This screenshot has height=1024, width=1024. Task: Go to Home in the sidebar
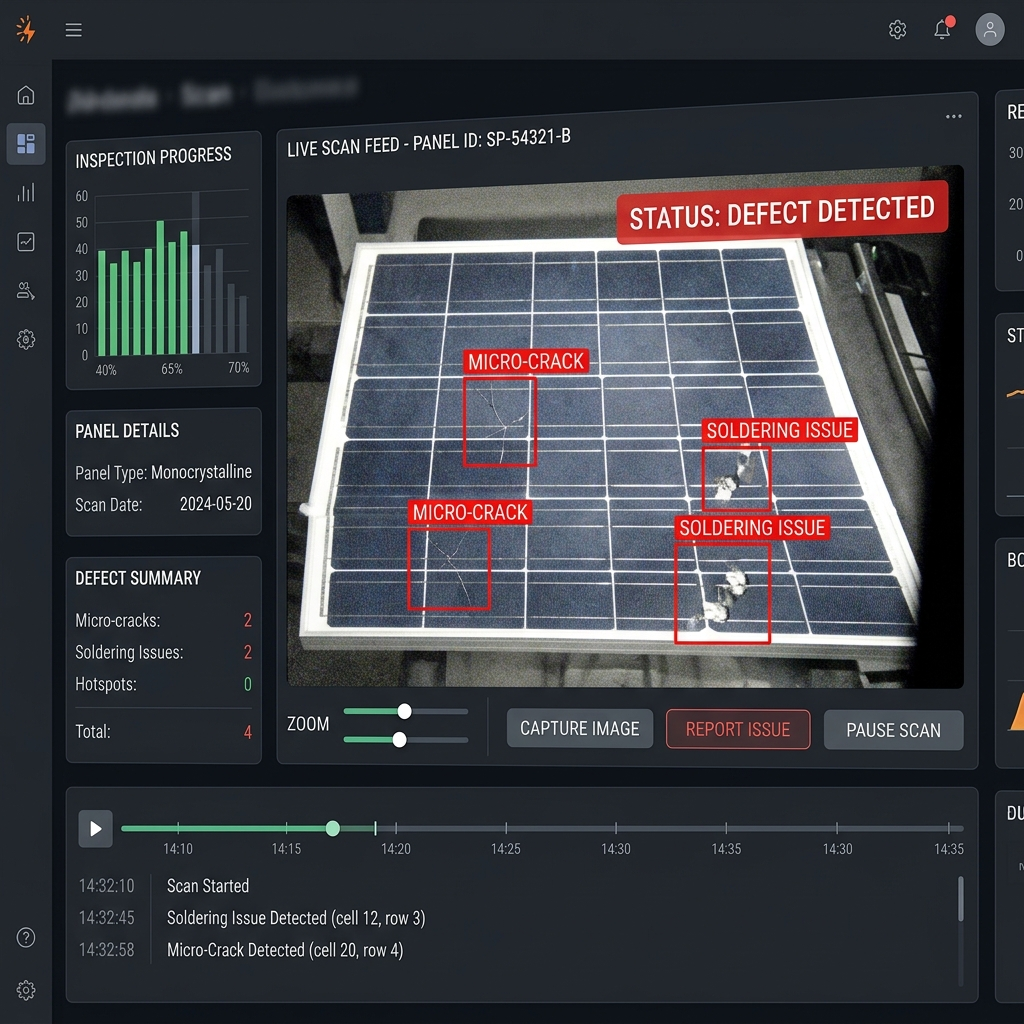(x=25, y=95)
